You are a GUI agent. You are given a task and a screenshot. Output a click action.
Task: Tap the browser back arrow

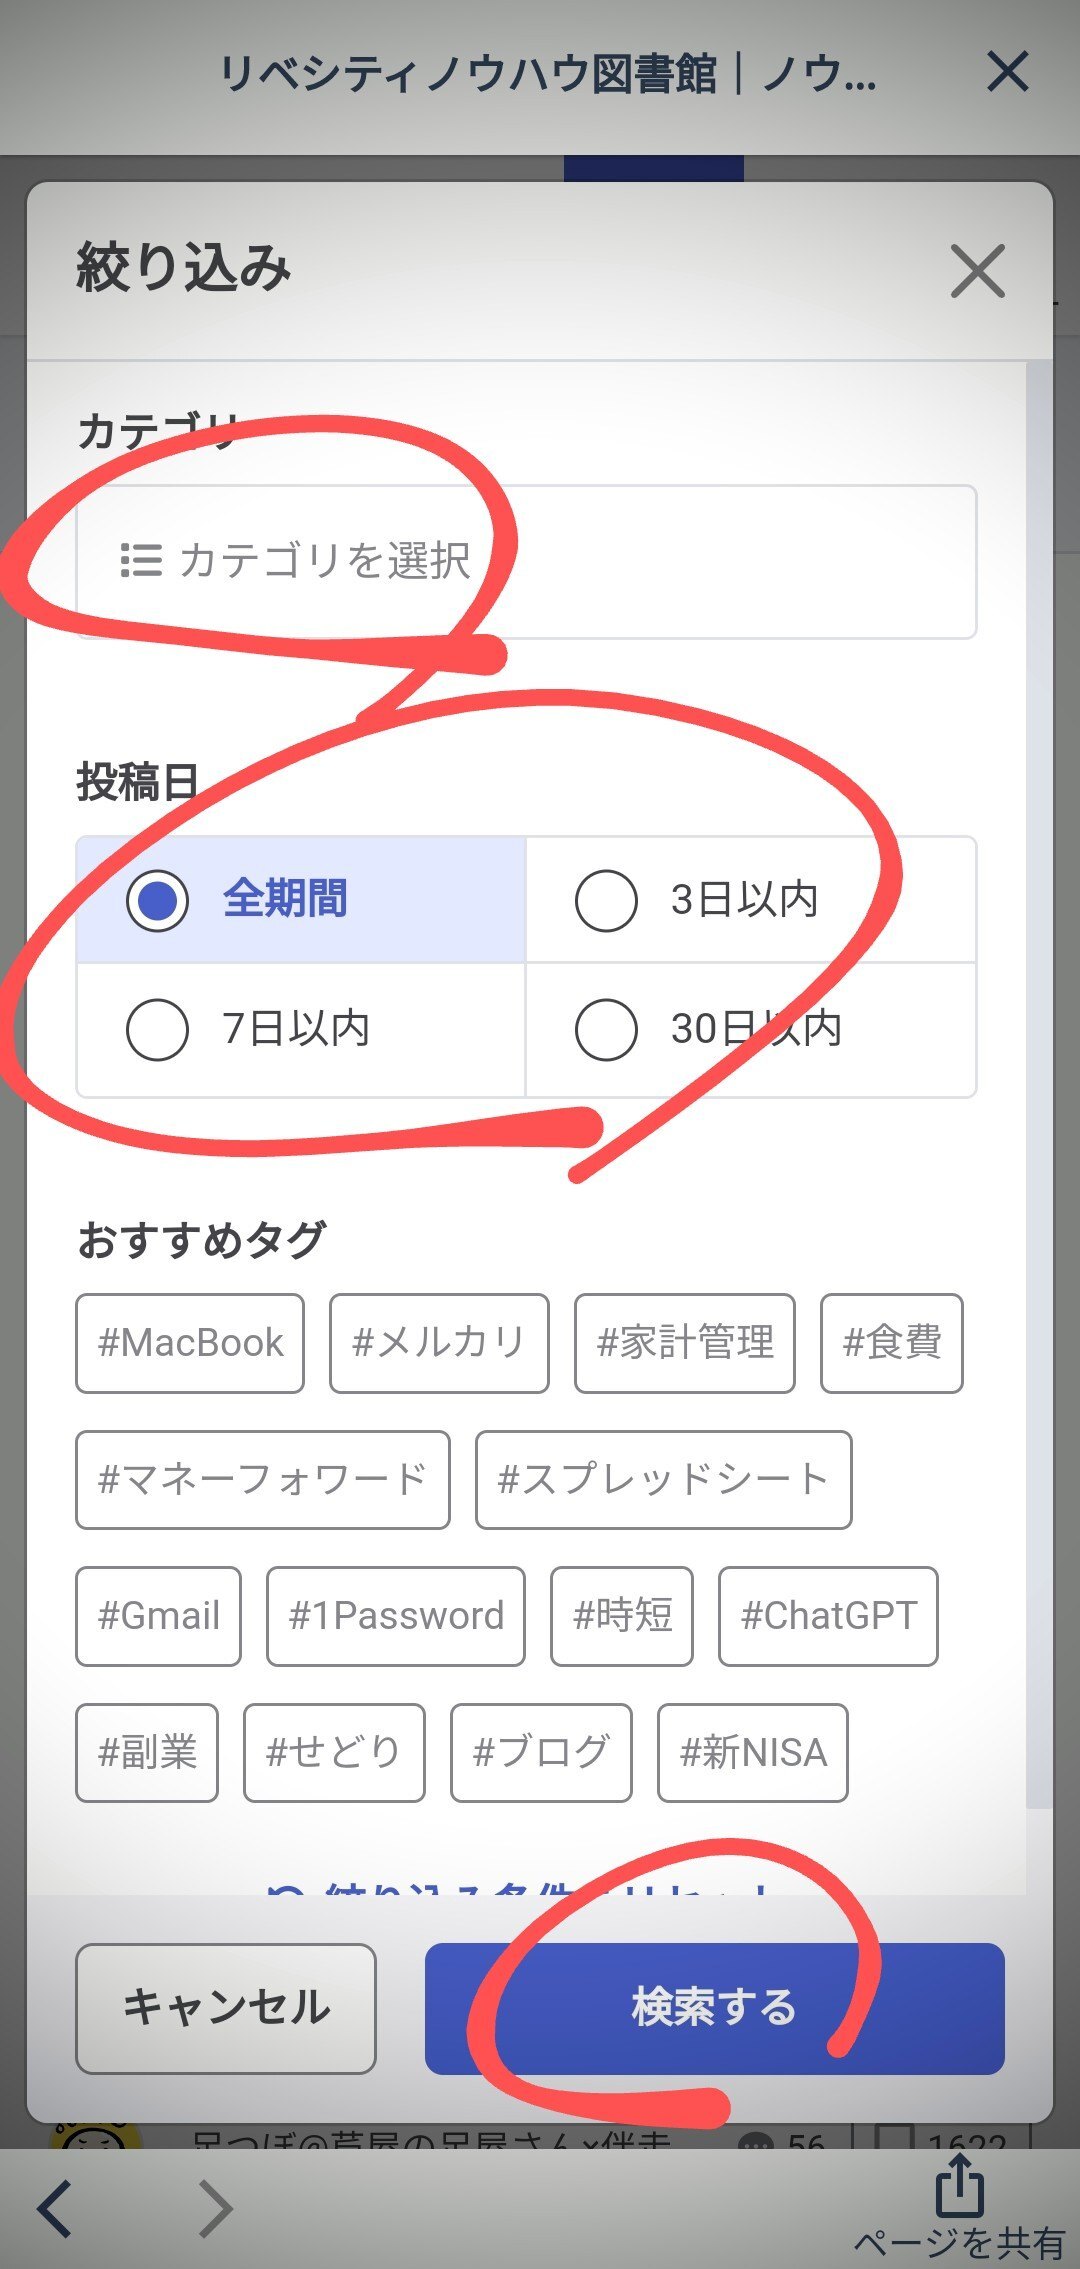[55, 2208]
